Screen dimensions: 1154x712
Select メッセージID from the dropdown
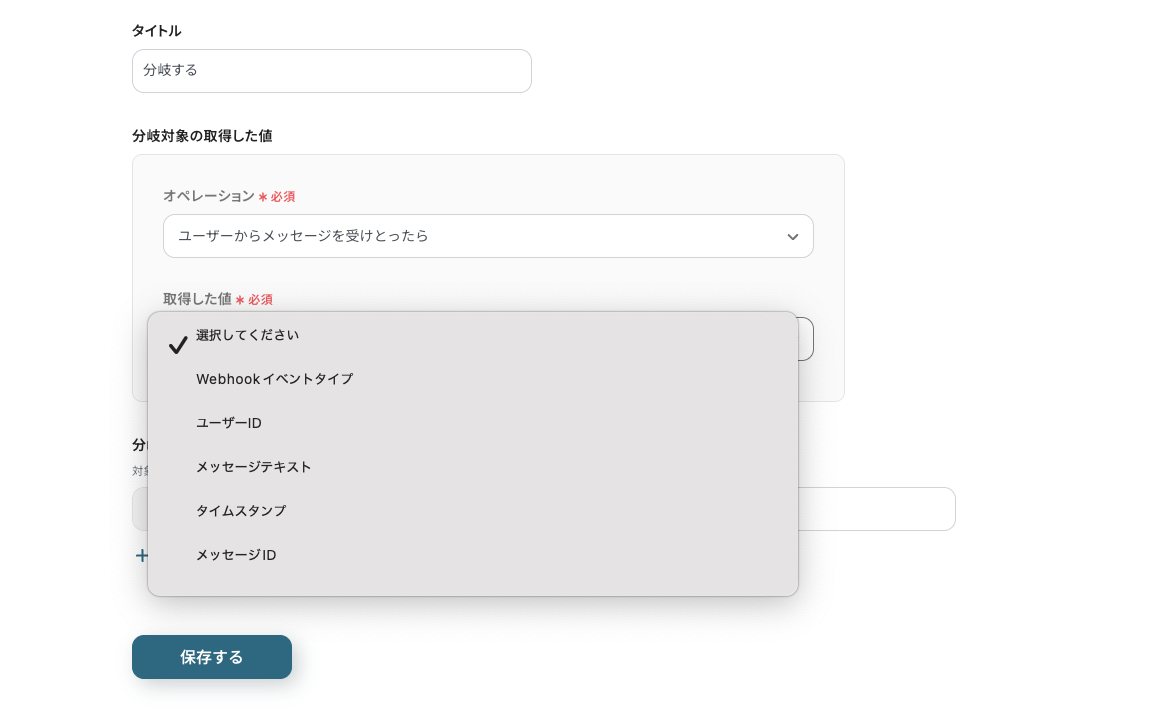click(x=236, y=555)
